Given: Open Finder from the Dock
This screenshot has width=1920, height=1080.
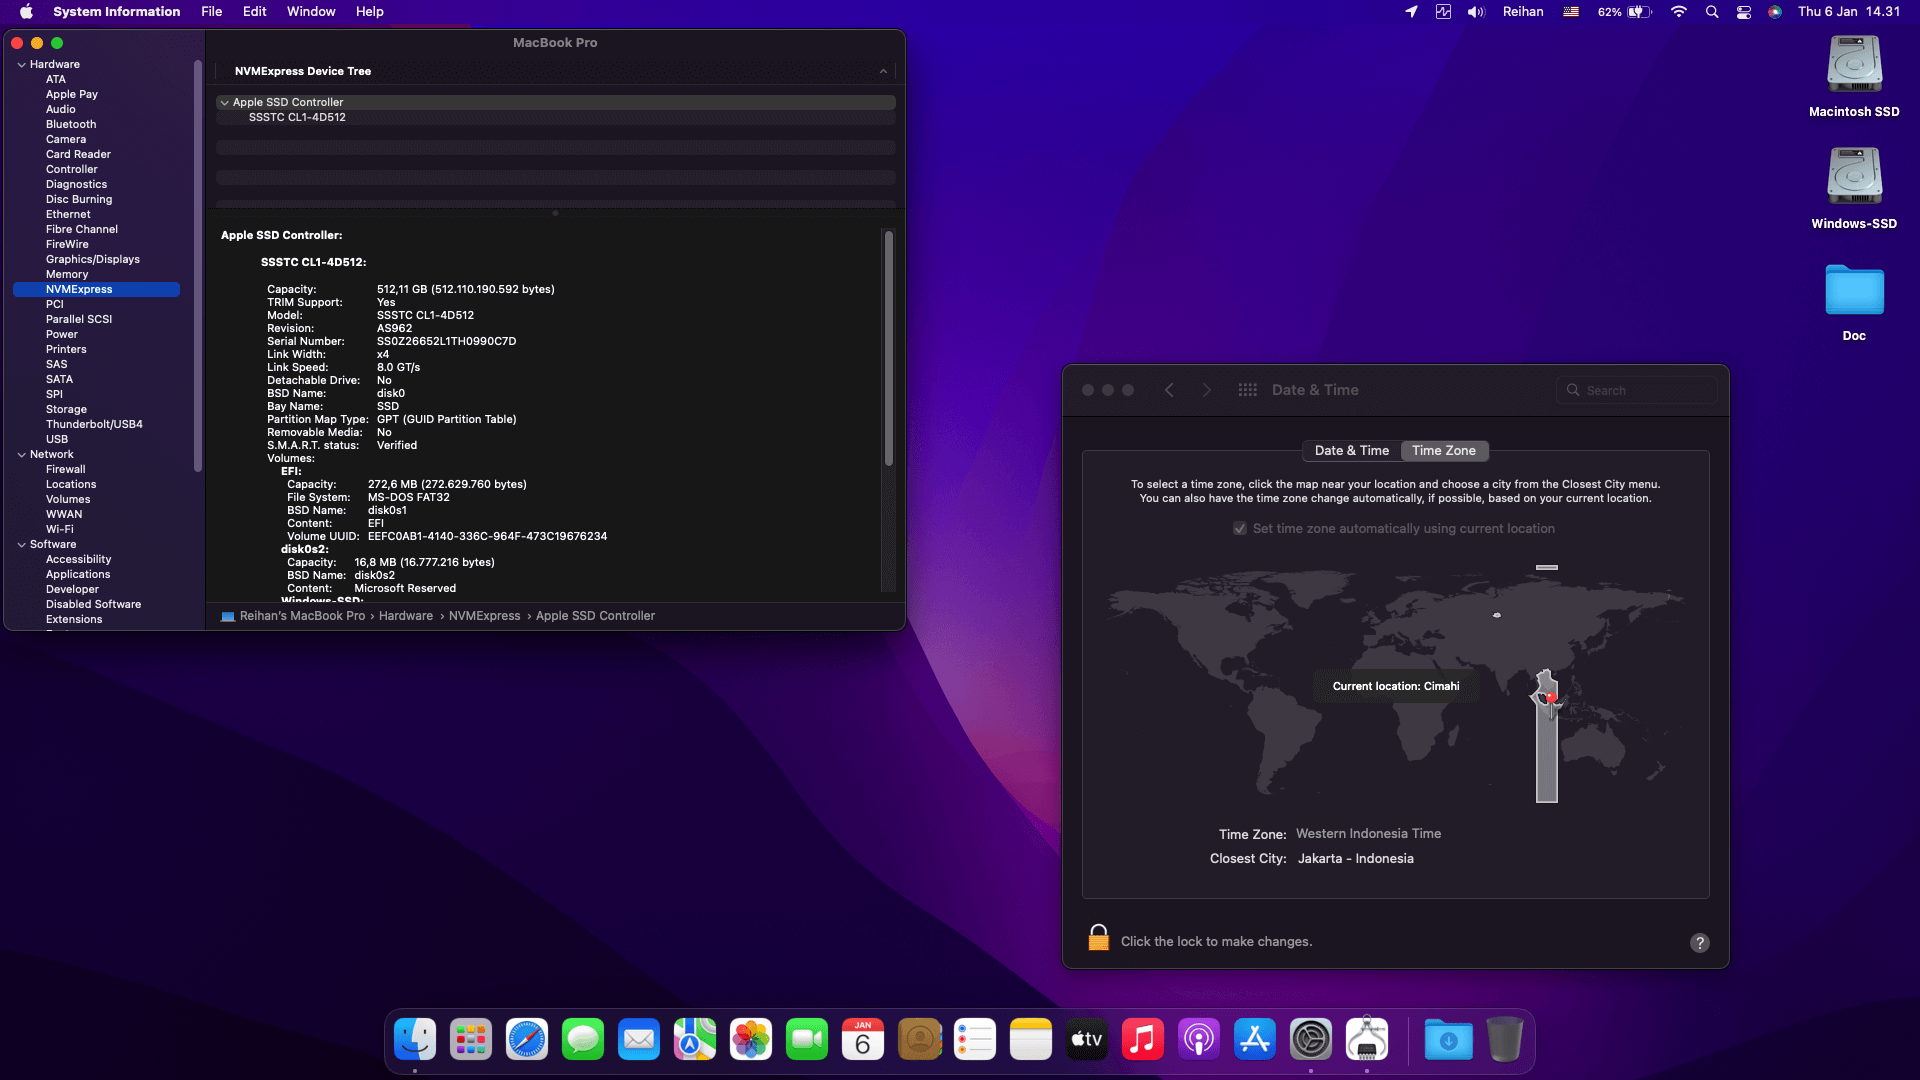Looking at the screenshot, I should (x=415, y=1040).
